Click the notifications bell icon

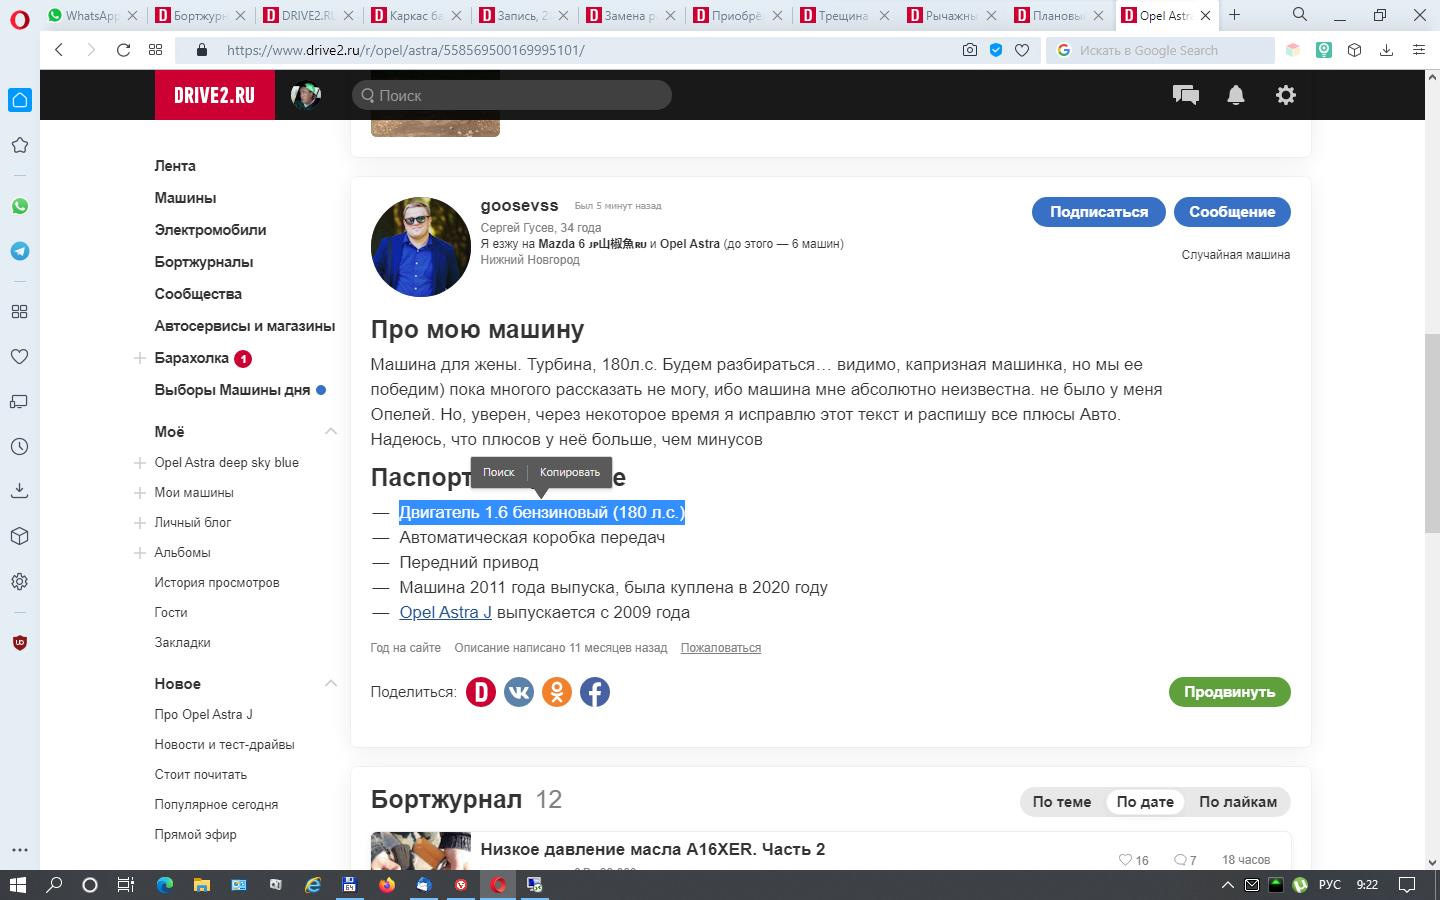click(1236, 95)
